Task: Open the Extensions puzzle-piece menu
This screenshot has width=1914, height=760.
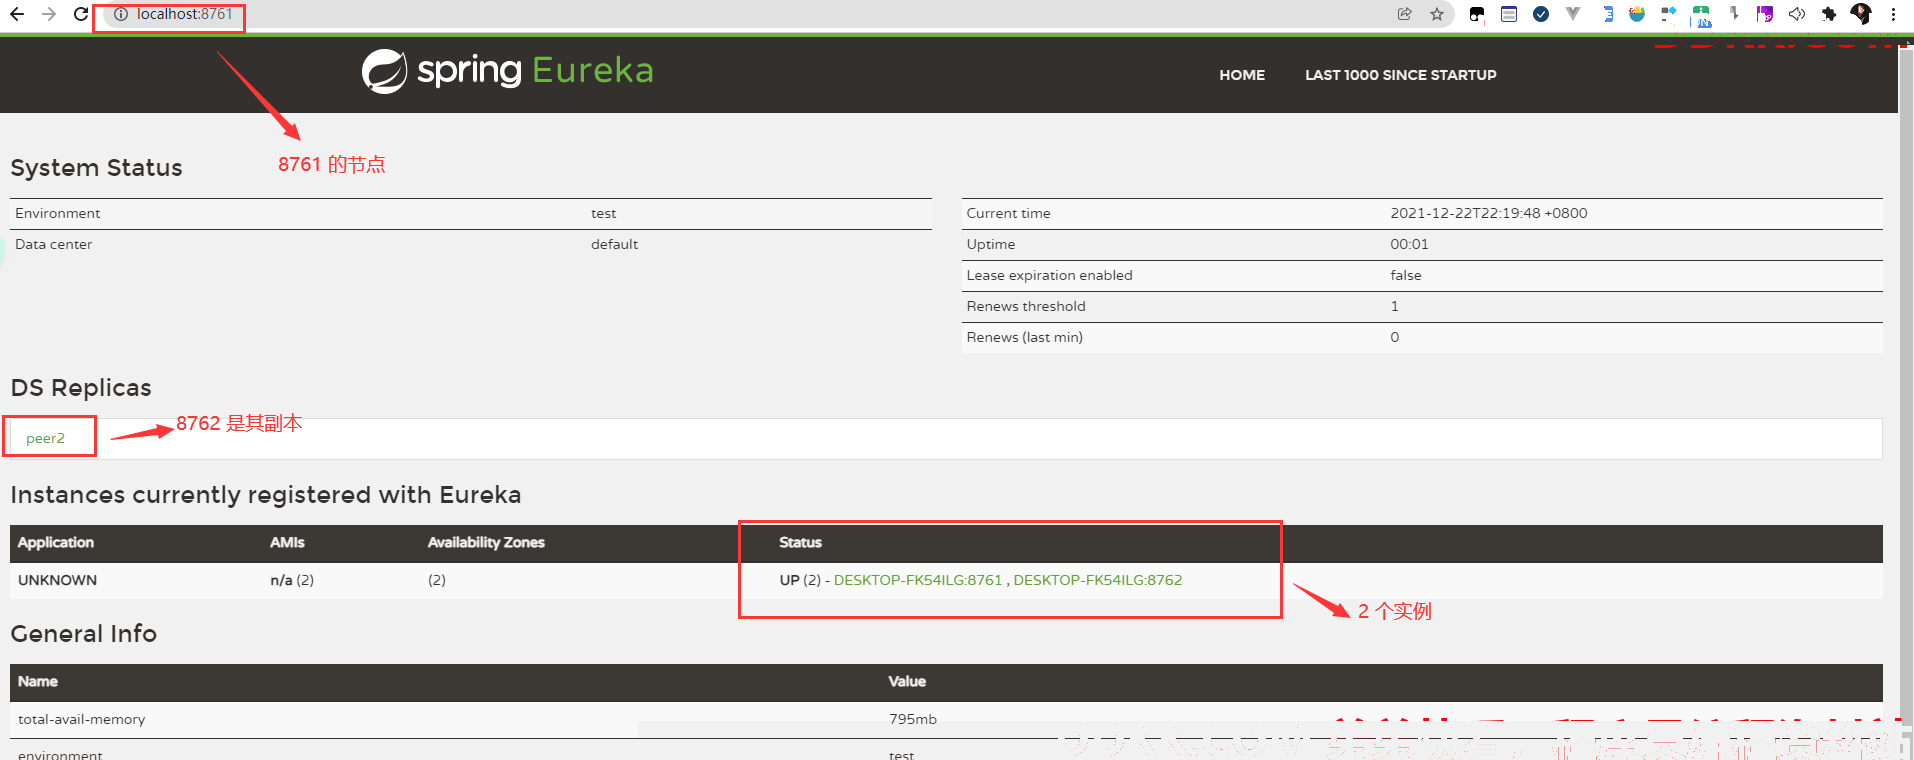Action: pos(1829,14)
